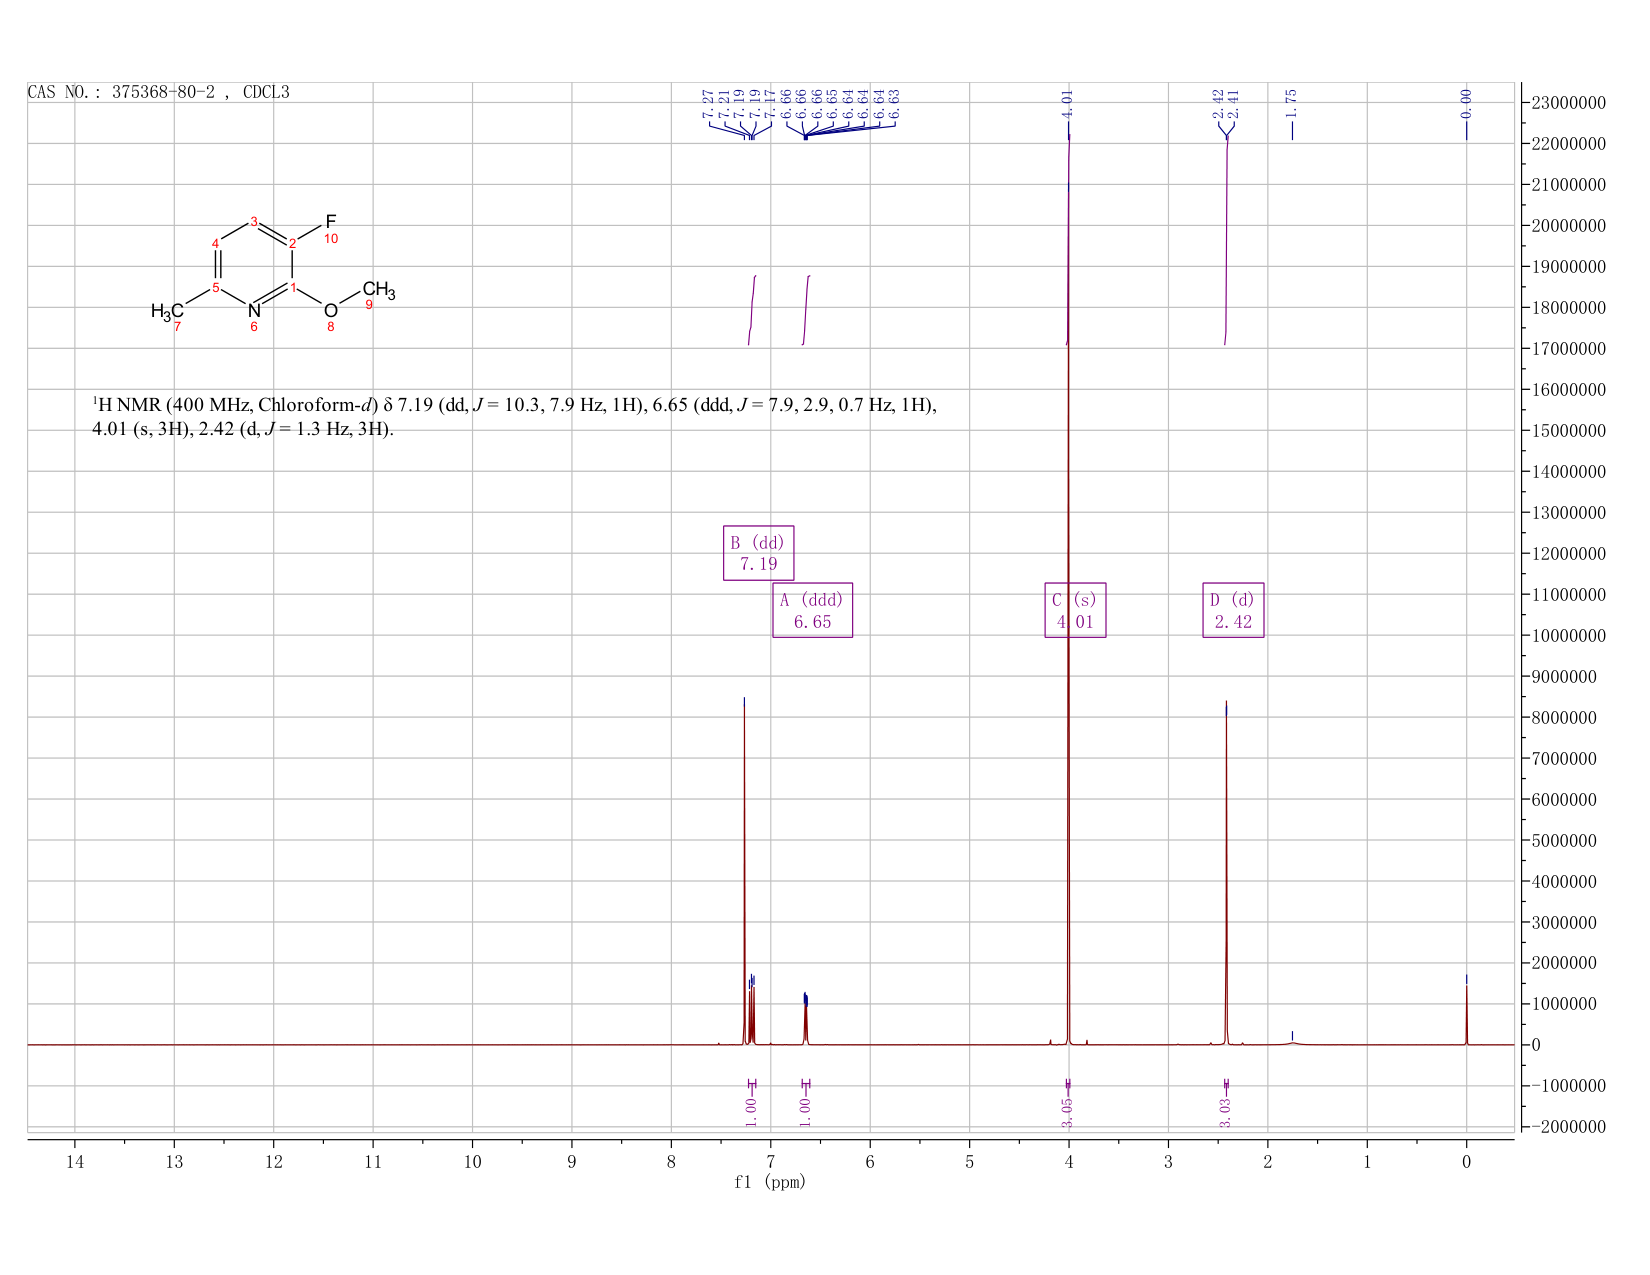Click the methoxy CH3 group in the structure

tap(379, 291)
